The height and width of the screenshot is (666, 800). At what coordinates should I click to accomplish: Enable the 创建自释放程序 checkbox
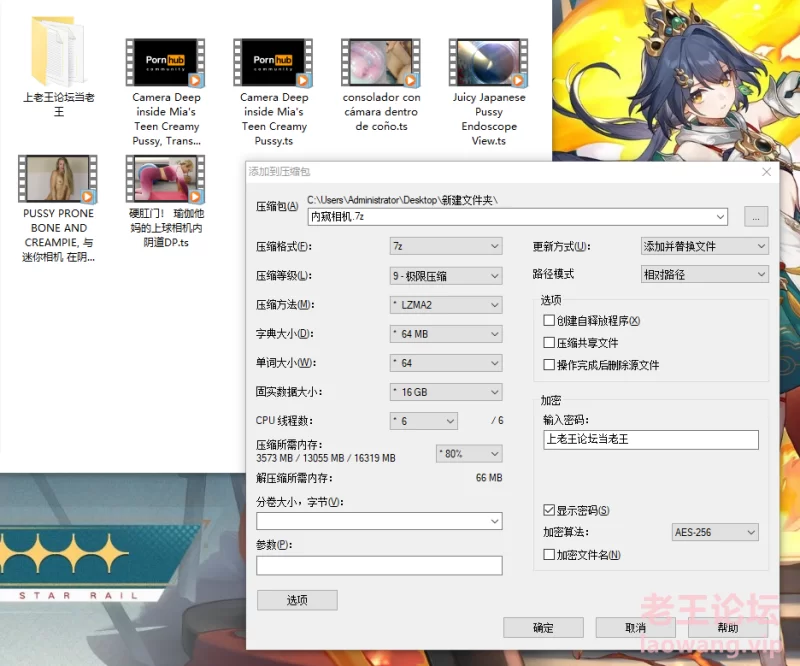pos(549,320)
